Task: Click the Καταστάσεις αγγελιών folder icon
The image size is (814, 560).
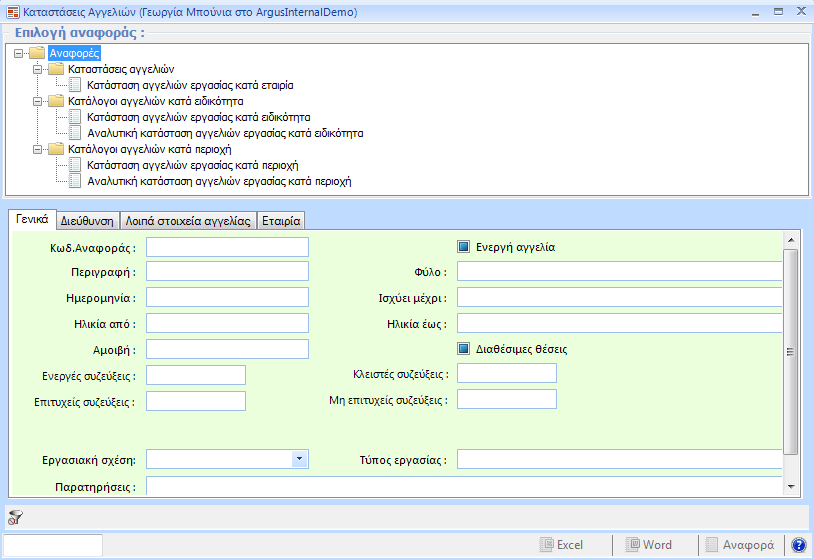Action: click(55, 70)
